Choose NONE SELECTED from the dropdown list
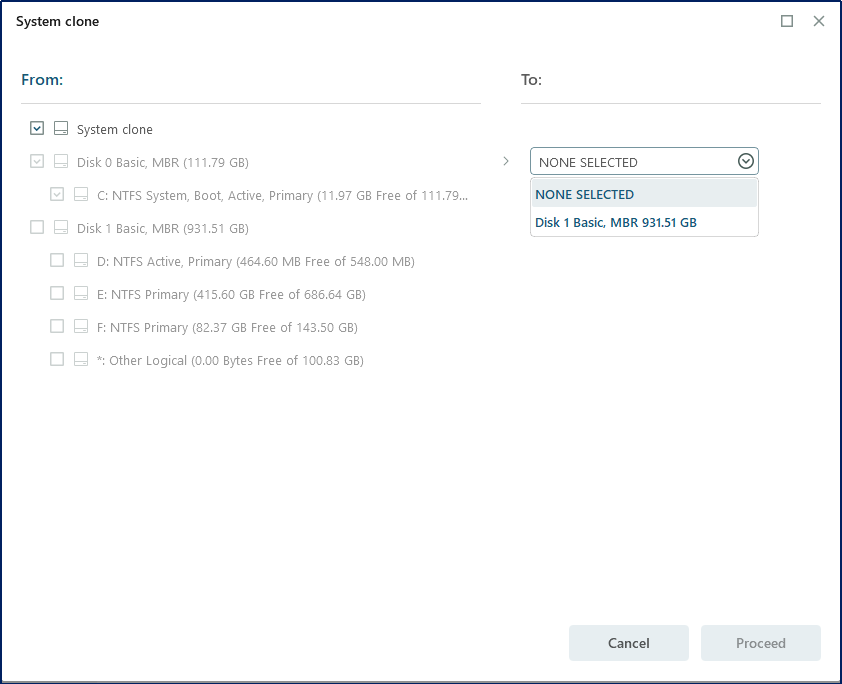This screenshot has height=684, width=842. coord(644,194)
